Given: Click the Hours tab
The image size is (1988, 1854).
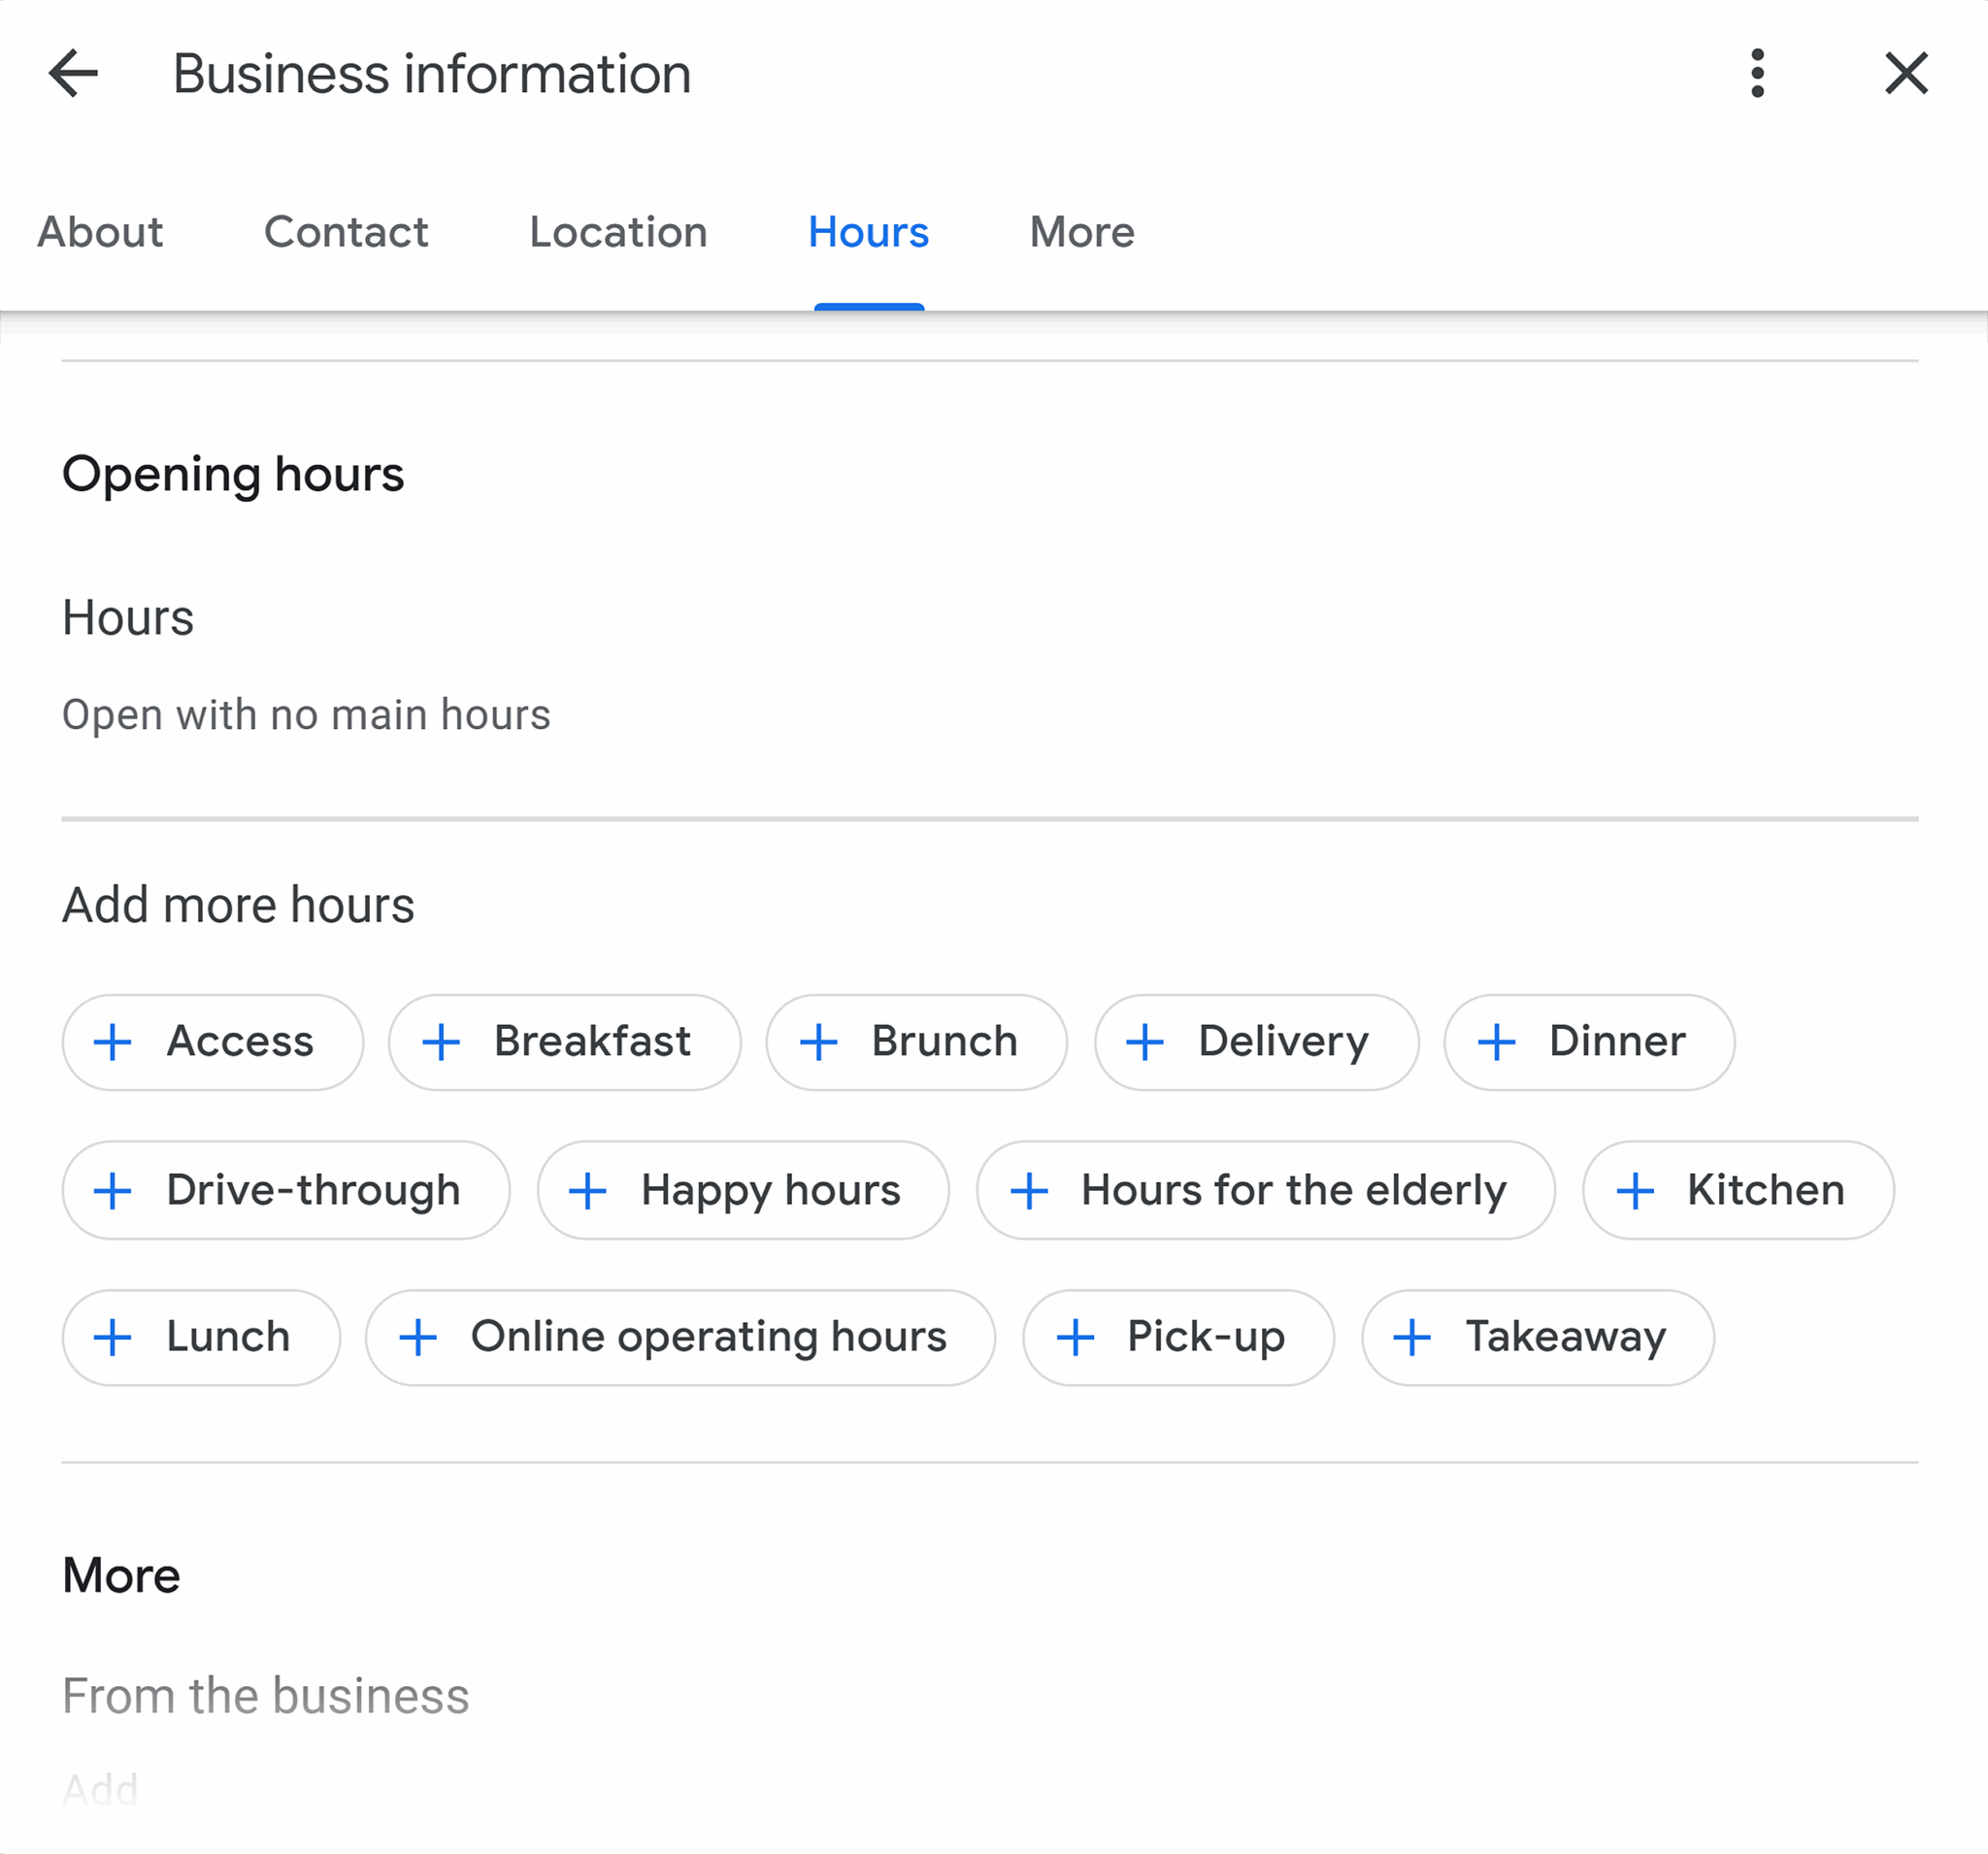Looking at the screenshot, I should pyautogui.click(x=868, y=232).
